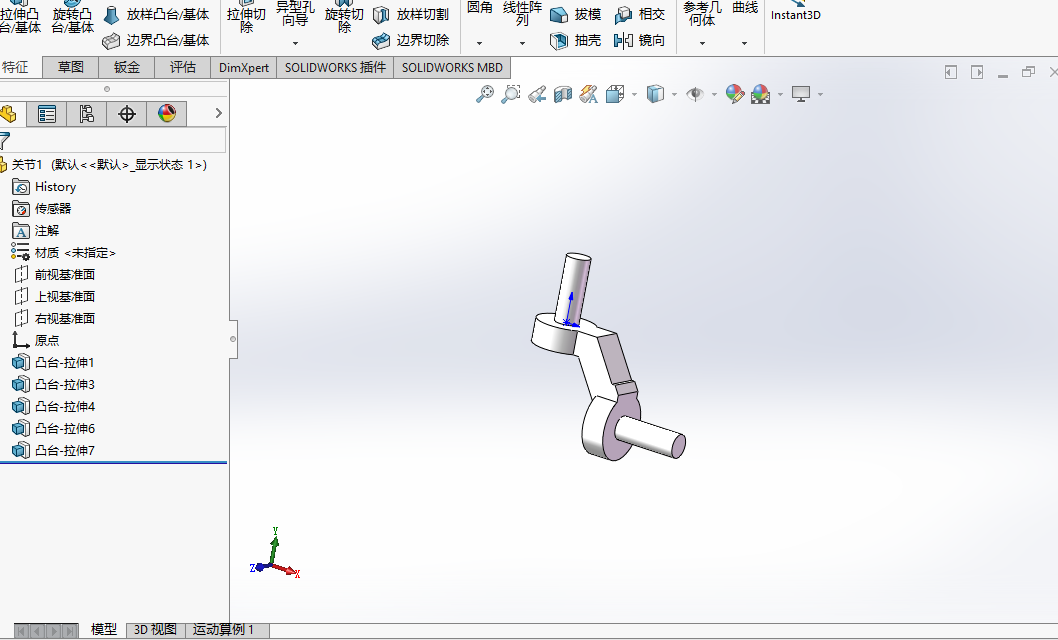Click the panel collapse handle beside tree
The width and height of the screenshot is (1058, 640).
[x=233, y=339]
